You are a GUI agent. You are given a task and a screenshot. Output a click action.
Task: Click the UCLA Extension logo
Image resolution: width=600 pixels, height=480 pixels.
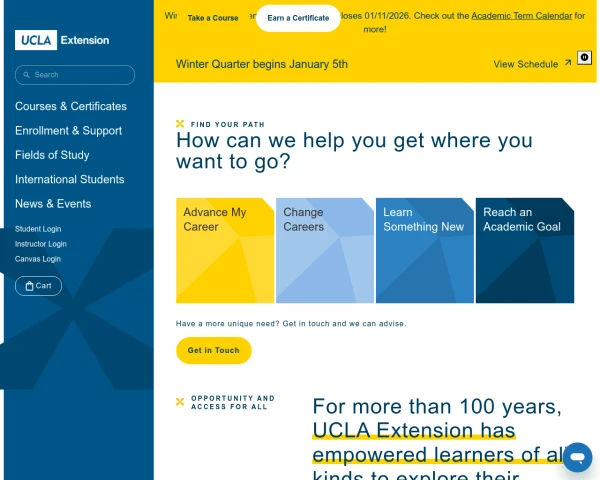pyautogui.click(x=62, y=40)
